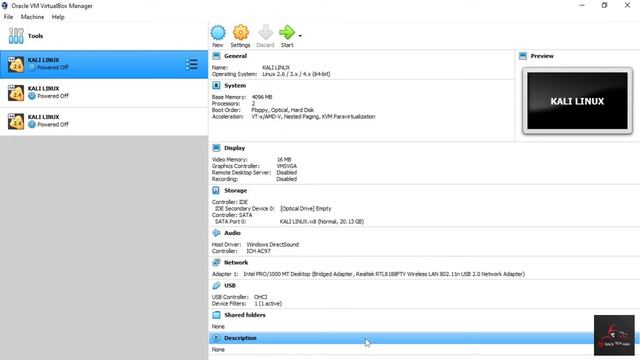
Task: Open the Machine menu
Action: pos(32,17)
